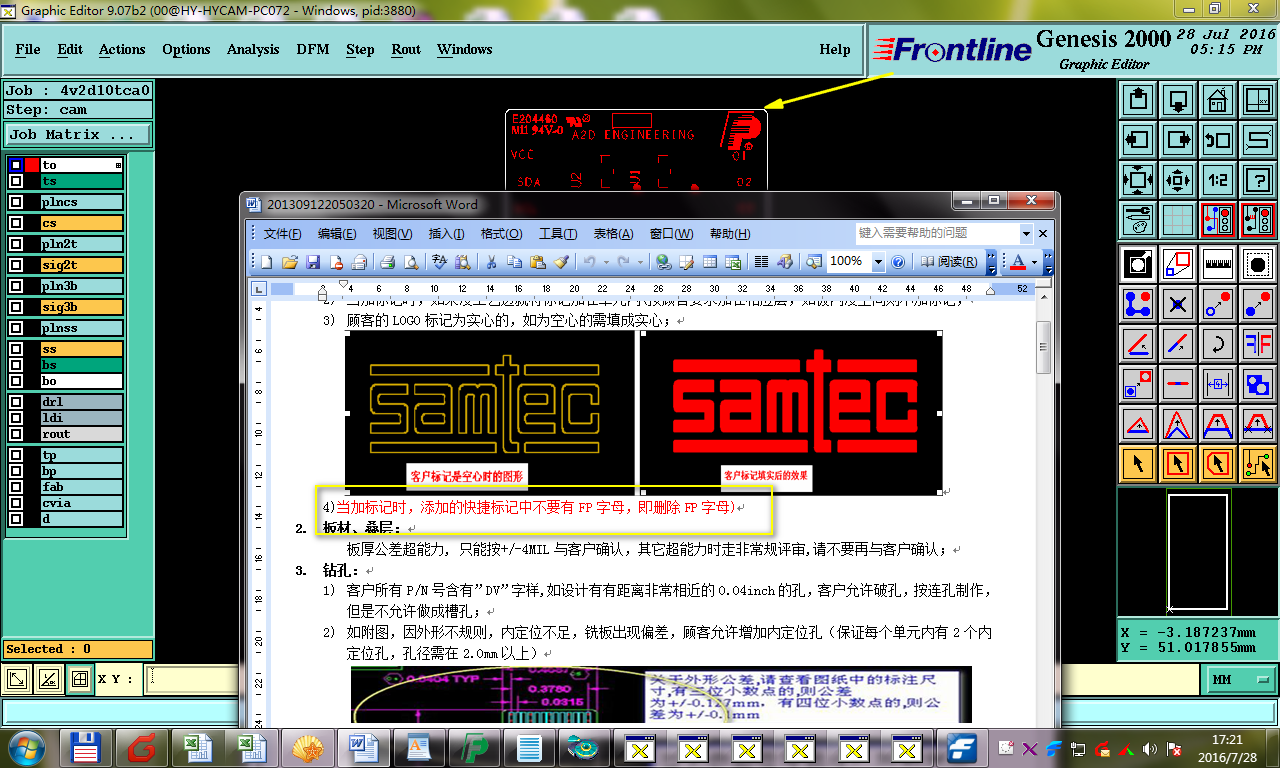1280x768 pixels.
Task: Open the DFM menu in Genesis
Action: [313, 49]
